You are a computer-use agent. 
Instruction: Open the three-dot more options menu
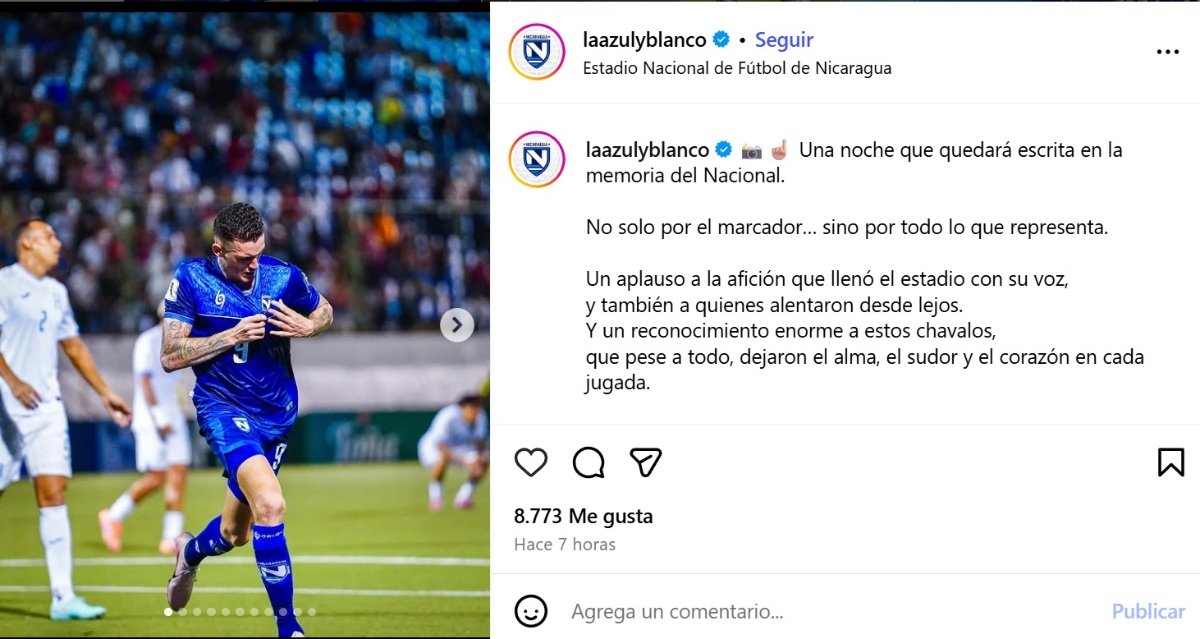1167,52
